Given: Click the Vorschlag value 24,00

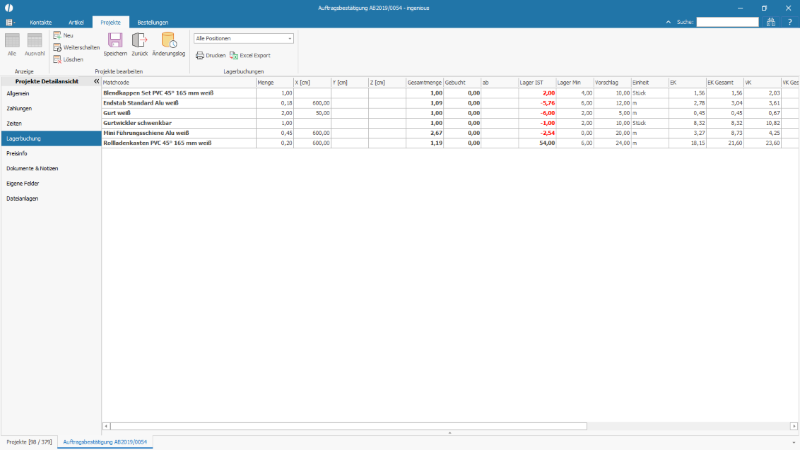Looking at the screenshot, I should coord(623,143).
